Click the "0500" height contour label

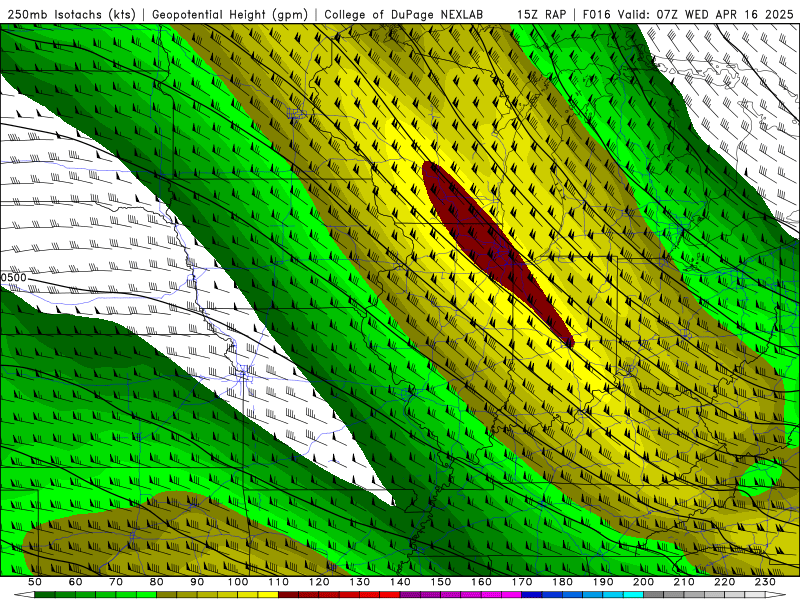(x=13, y=278)
